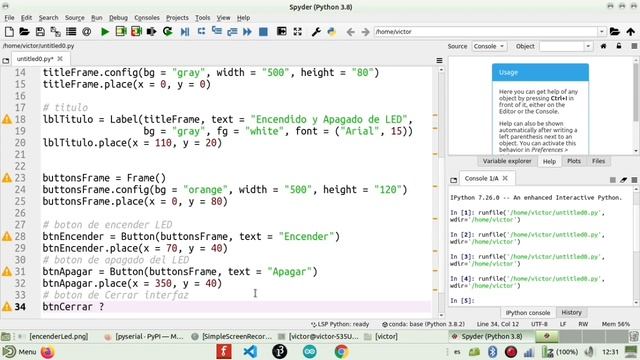This screenshot has width=640, height=360.
Task: Browse editor tabs icon
Action: coord(5,60)
